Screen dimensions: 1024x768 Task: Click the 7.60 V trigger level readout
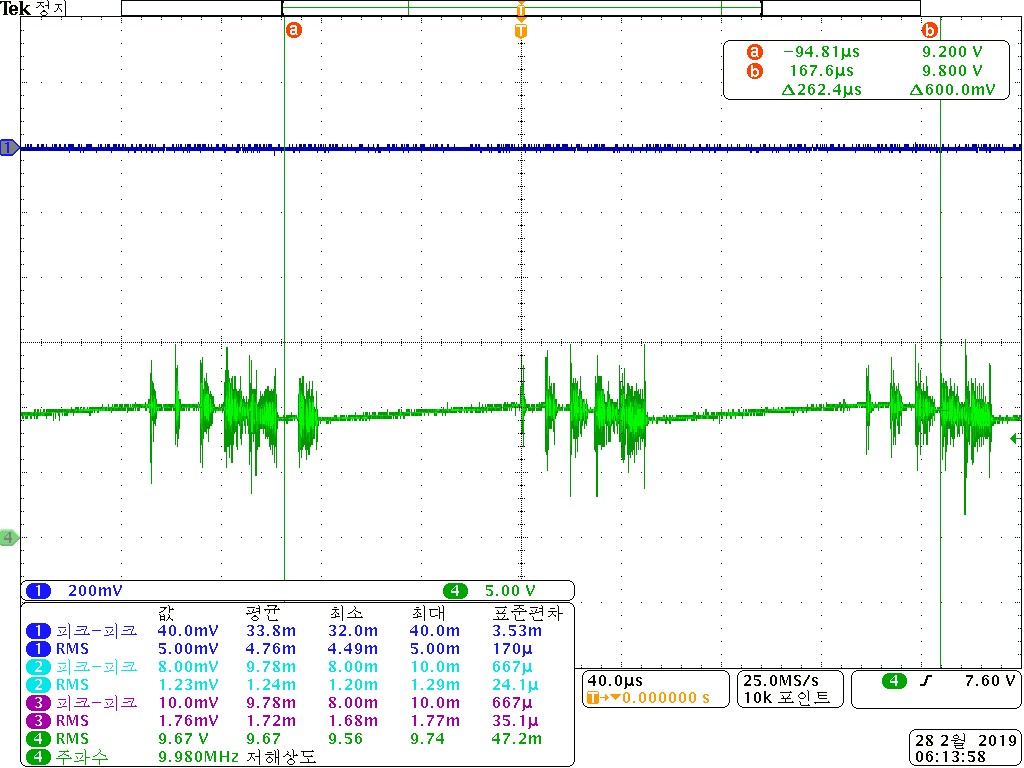tap(991, 681)
